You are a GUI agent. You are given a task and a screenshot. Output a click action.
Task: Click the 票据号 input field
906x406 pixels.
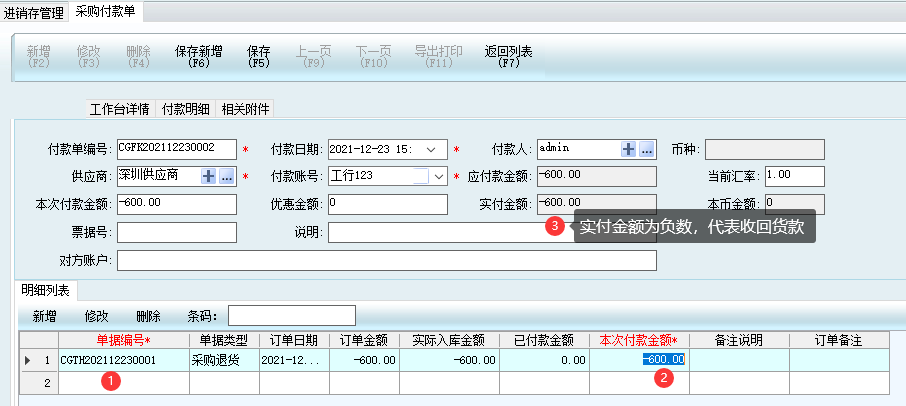tap(176, 233)
